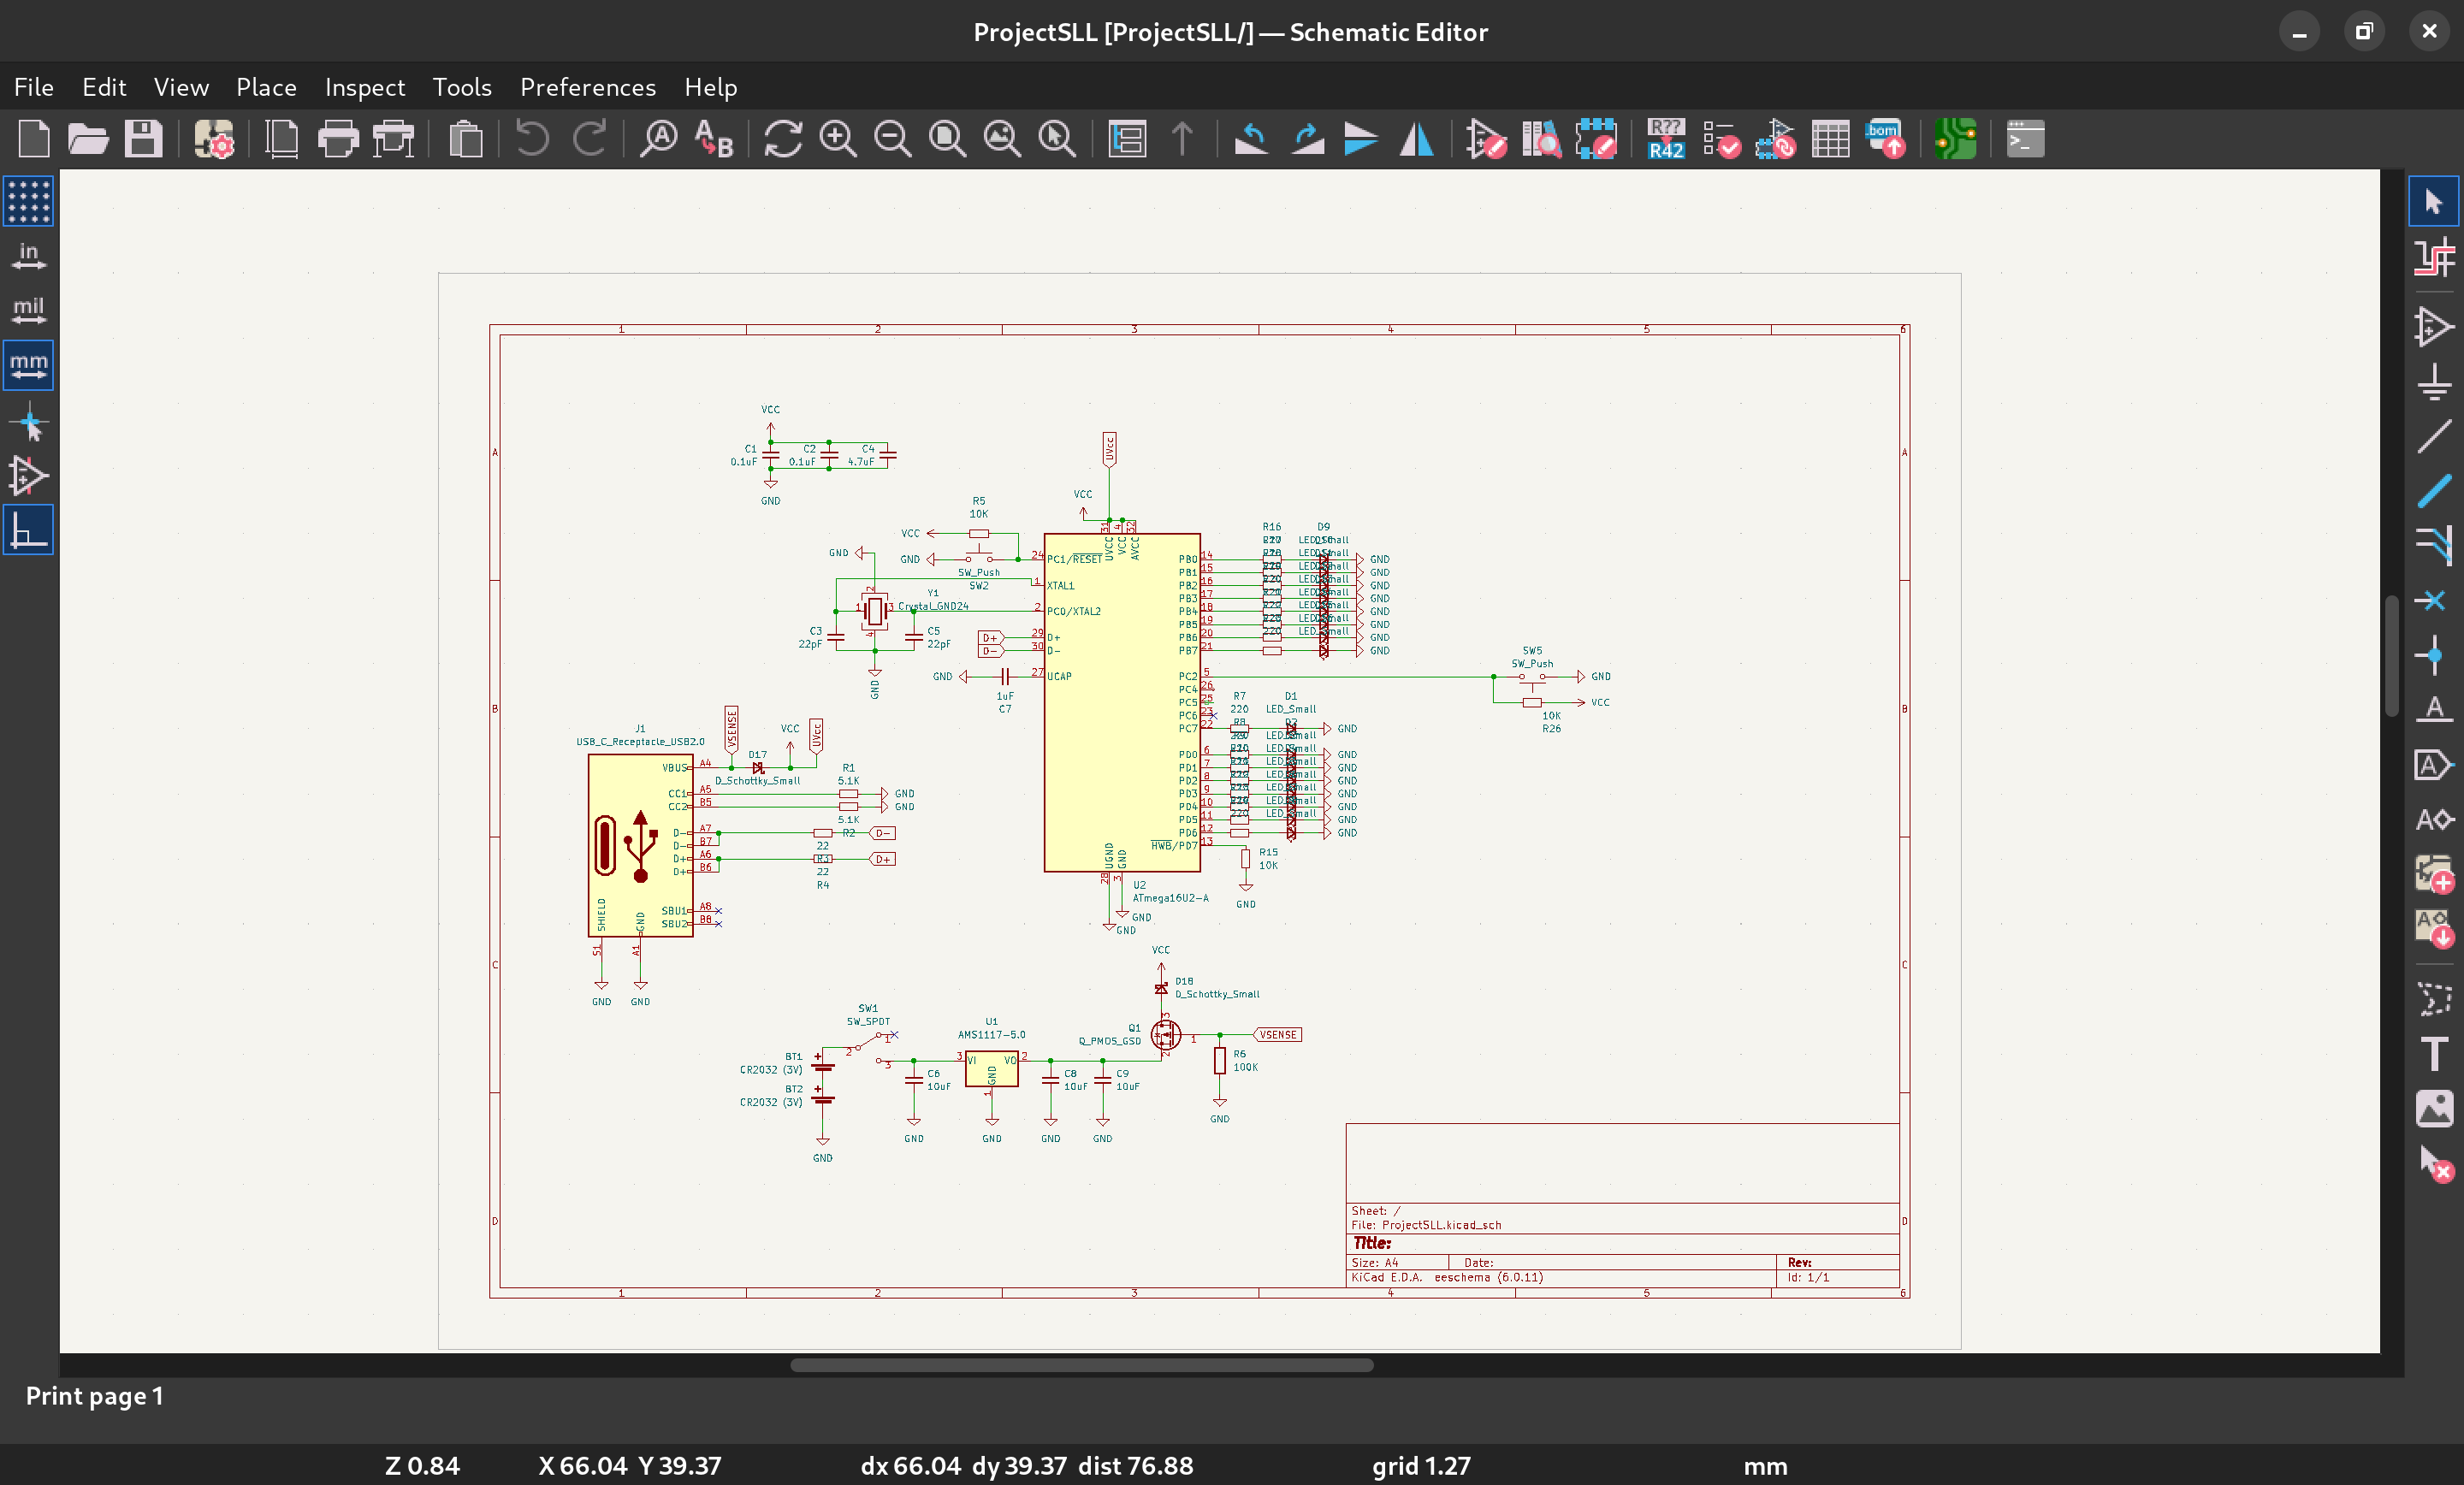The height and width of the screenshot is (1485, 2464).
Task: Mirror selection horizontally
Action: point(1416,138)
